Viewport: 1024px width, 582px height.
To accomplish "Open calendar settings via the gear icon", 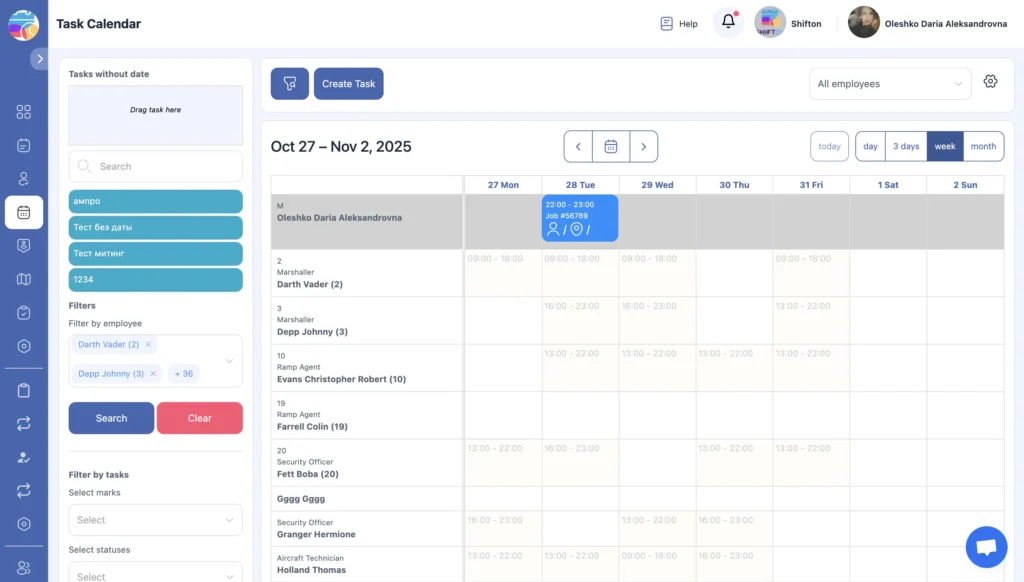I will click(990, 82).
